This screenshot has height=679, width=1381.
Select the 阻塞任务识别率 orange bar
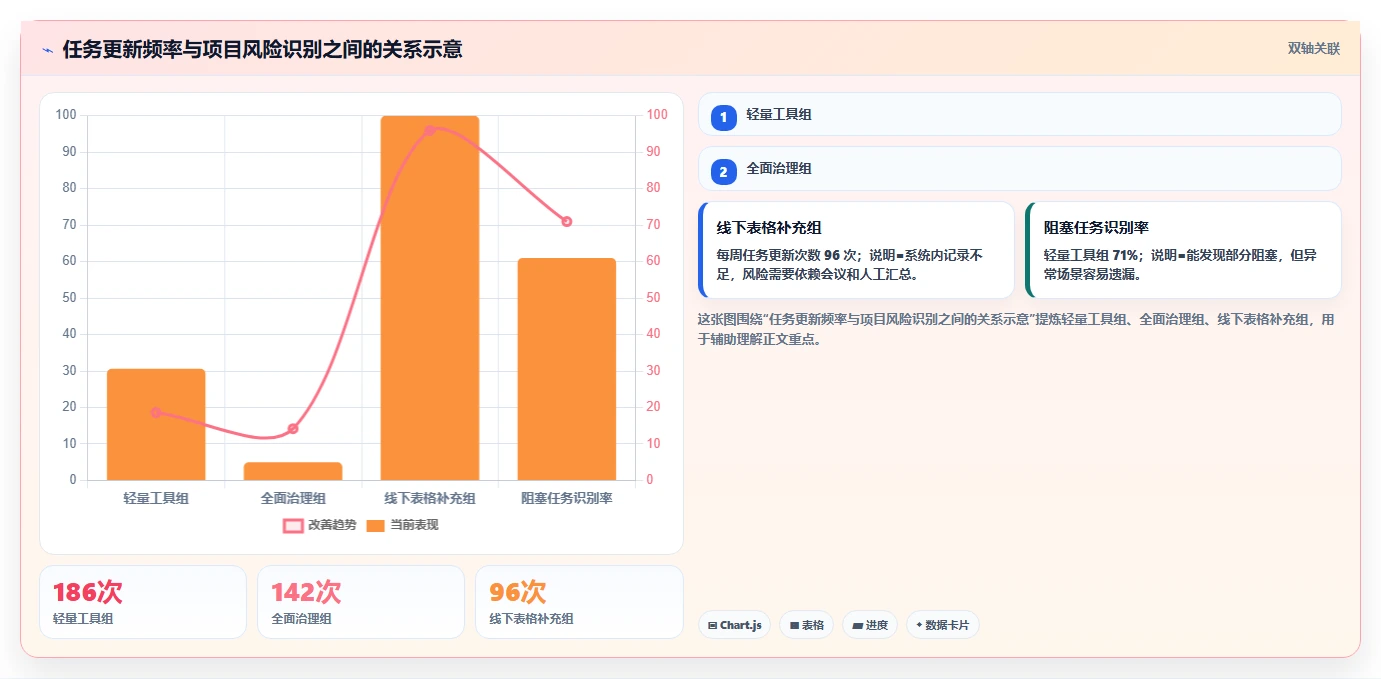[x=567, y=369]
